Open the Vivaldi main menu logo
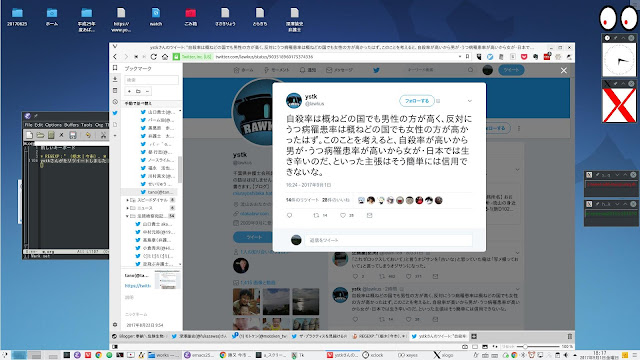The height and width of the screenshot is (360, 640). click(115, 47)
